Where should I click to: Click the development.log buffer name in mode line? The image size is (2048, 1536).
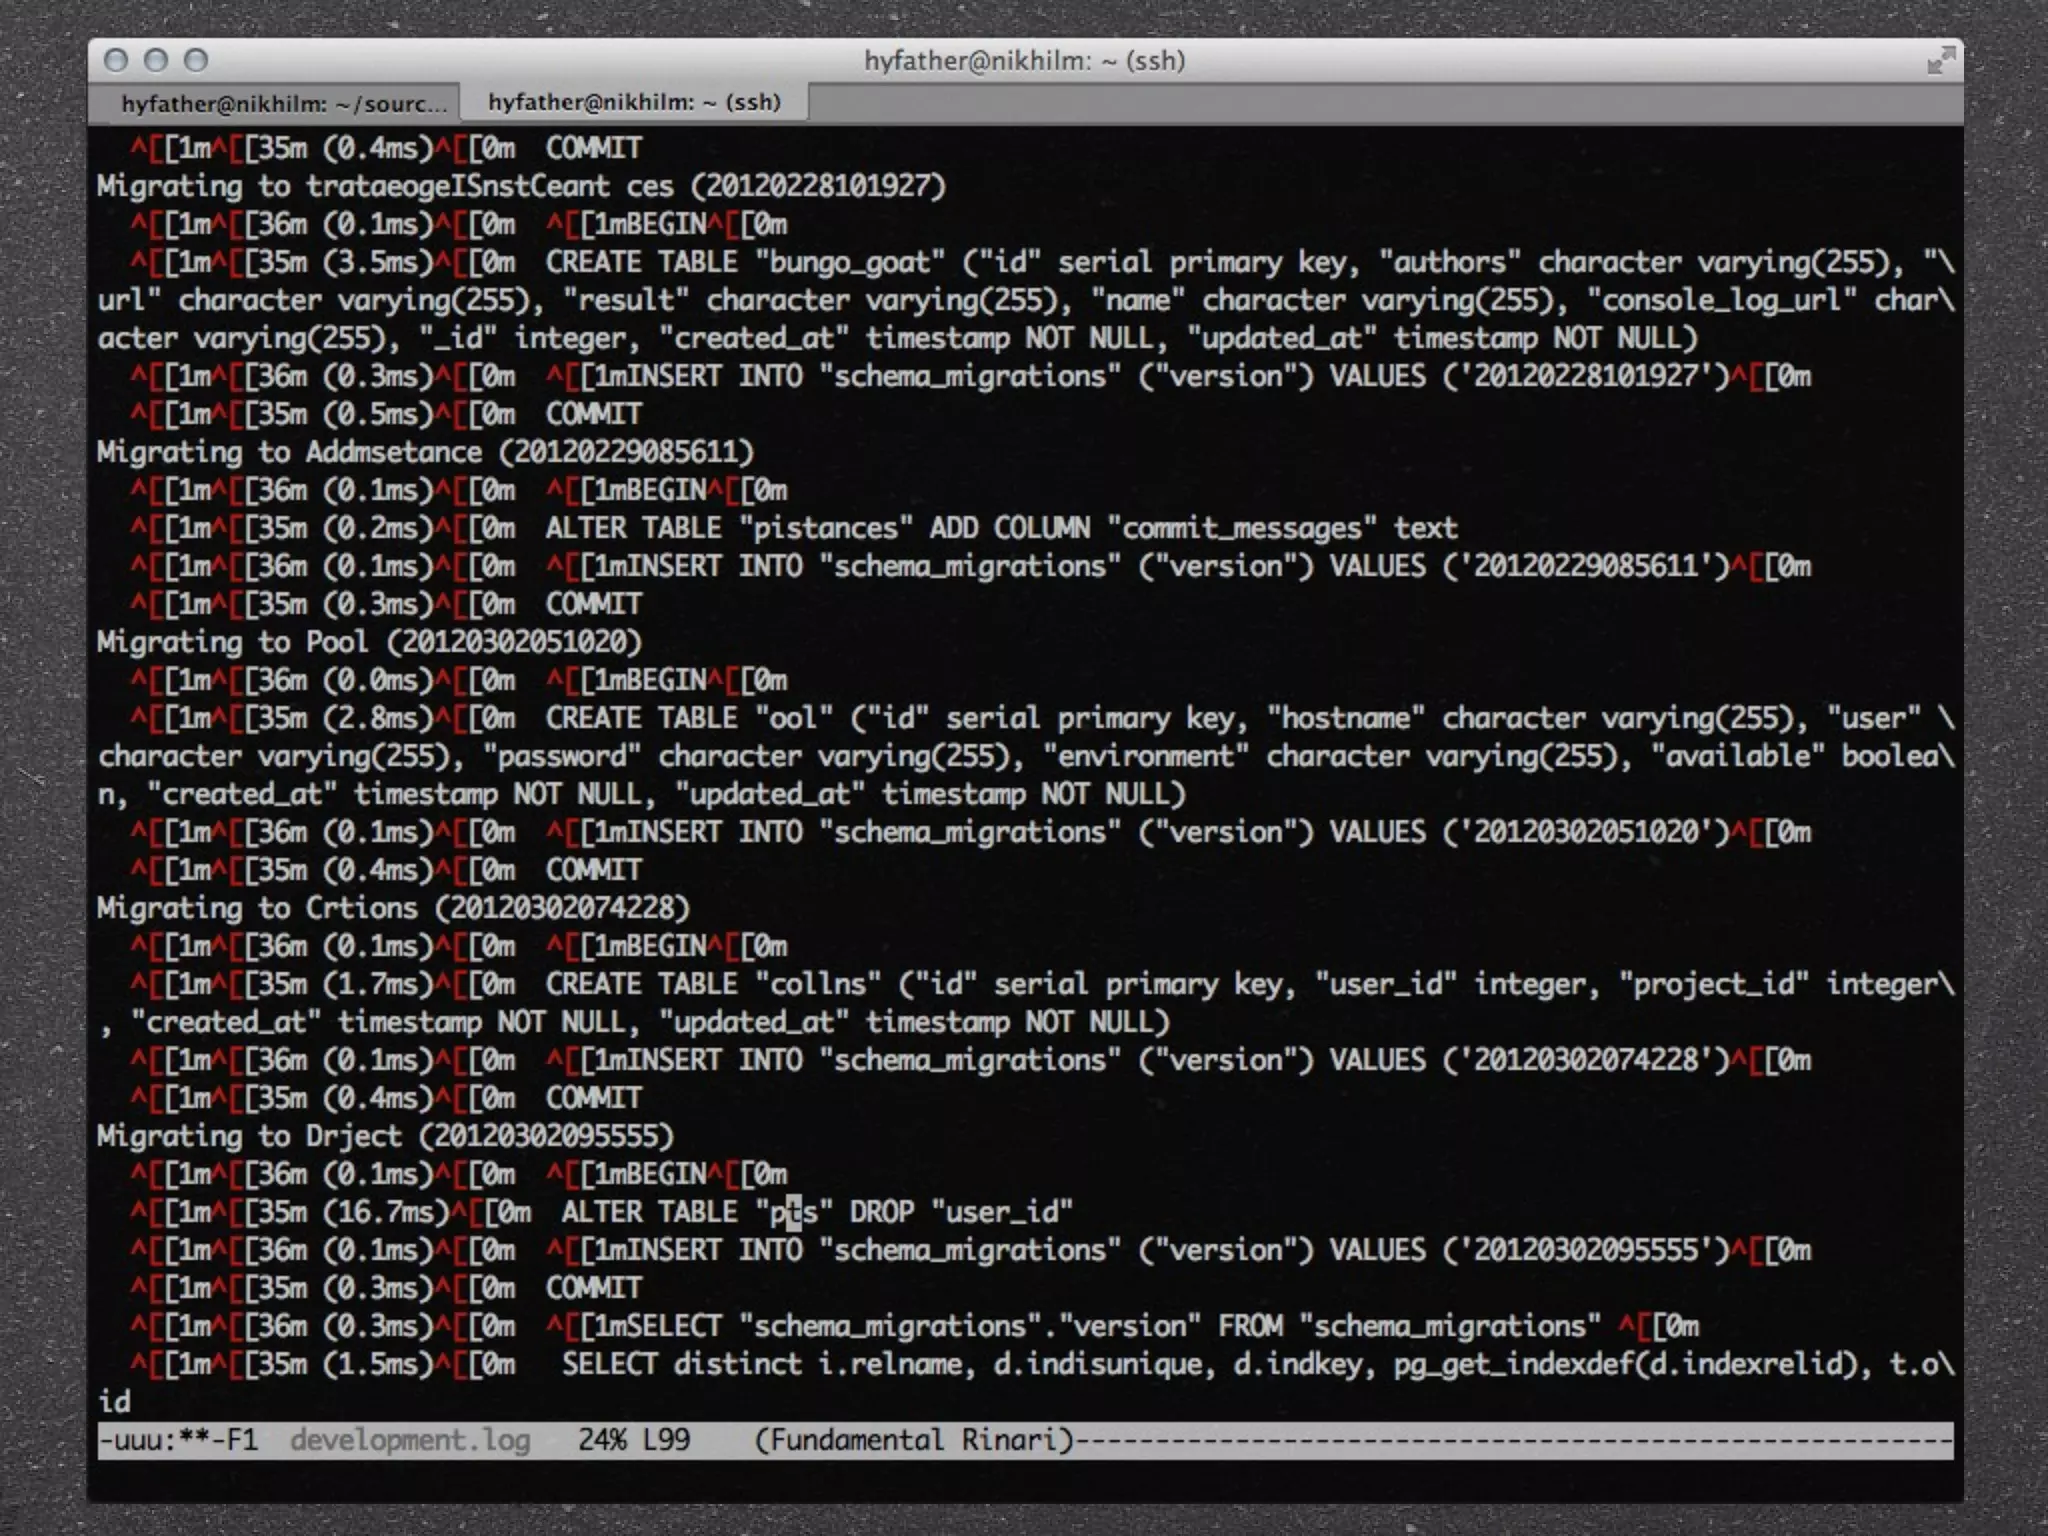click(x=410, y=1440)
